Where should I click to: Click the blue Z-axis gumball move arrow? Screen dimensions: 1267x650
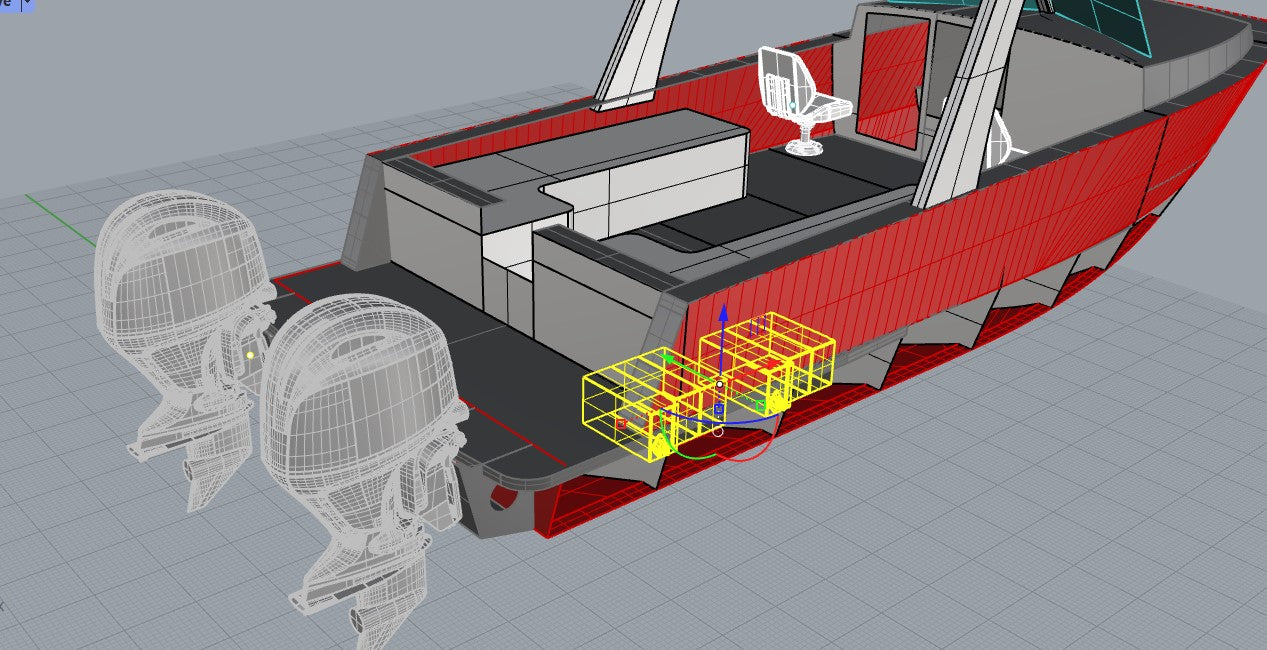click(x=723, y=313)
